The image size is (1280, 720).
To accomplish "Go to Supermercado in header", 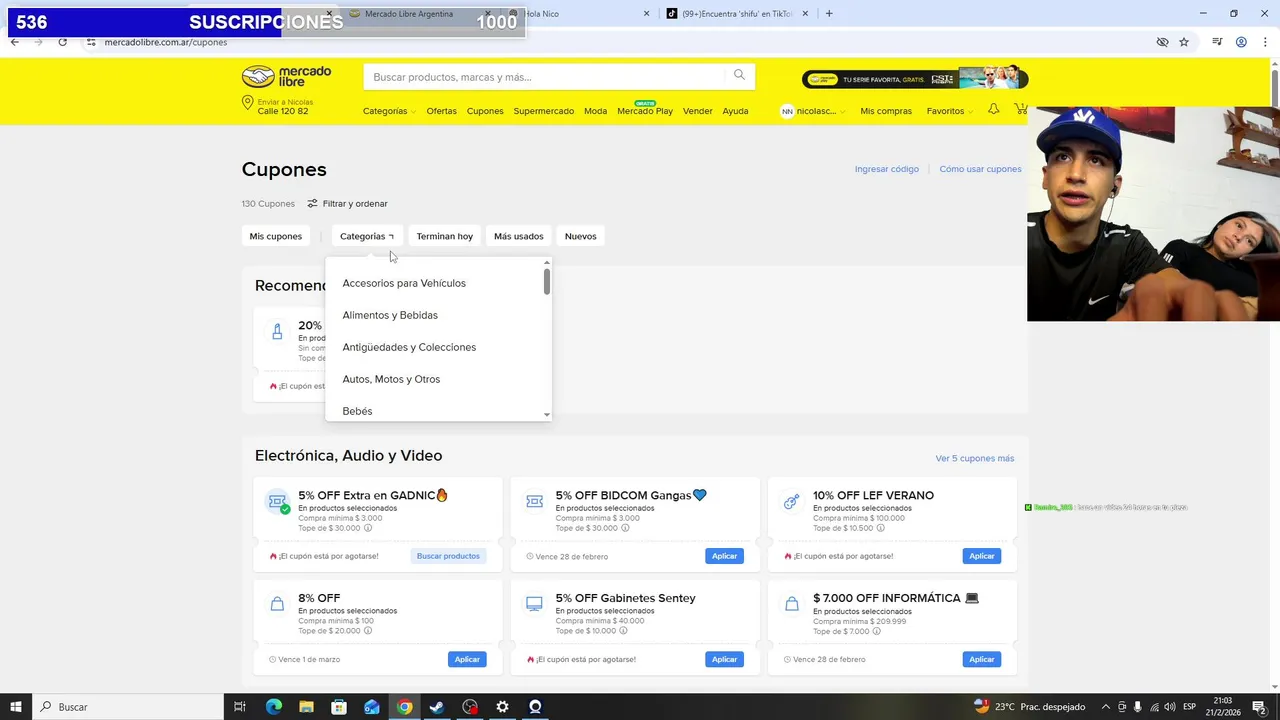I will (x=544, y=111).
